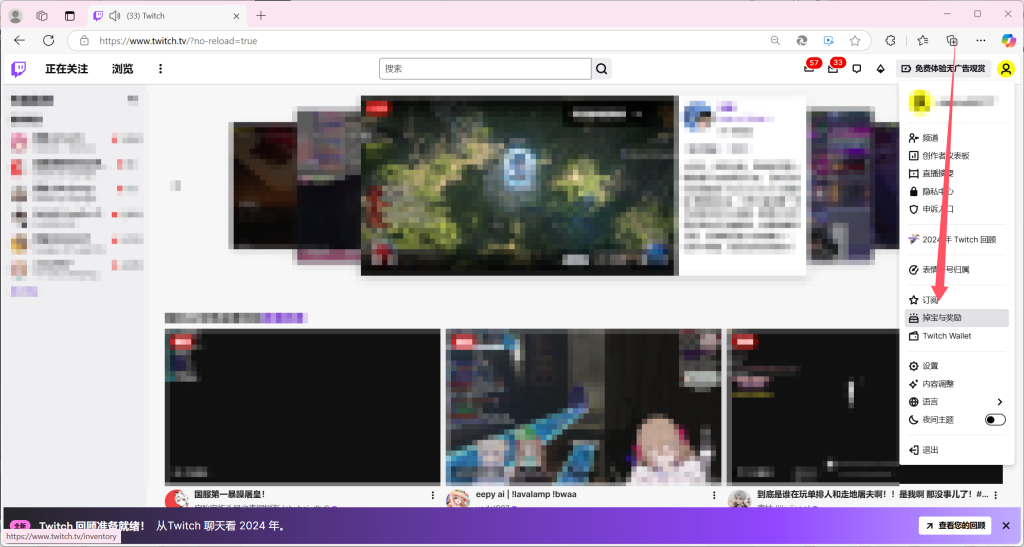1024x547 pixels.
Task: Open the favorites list icon
Action: pos(923,40)
